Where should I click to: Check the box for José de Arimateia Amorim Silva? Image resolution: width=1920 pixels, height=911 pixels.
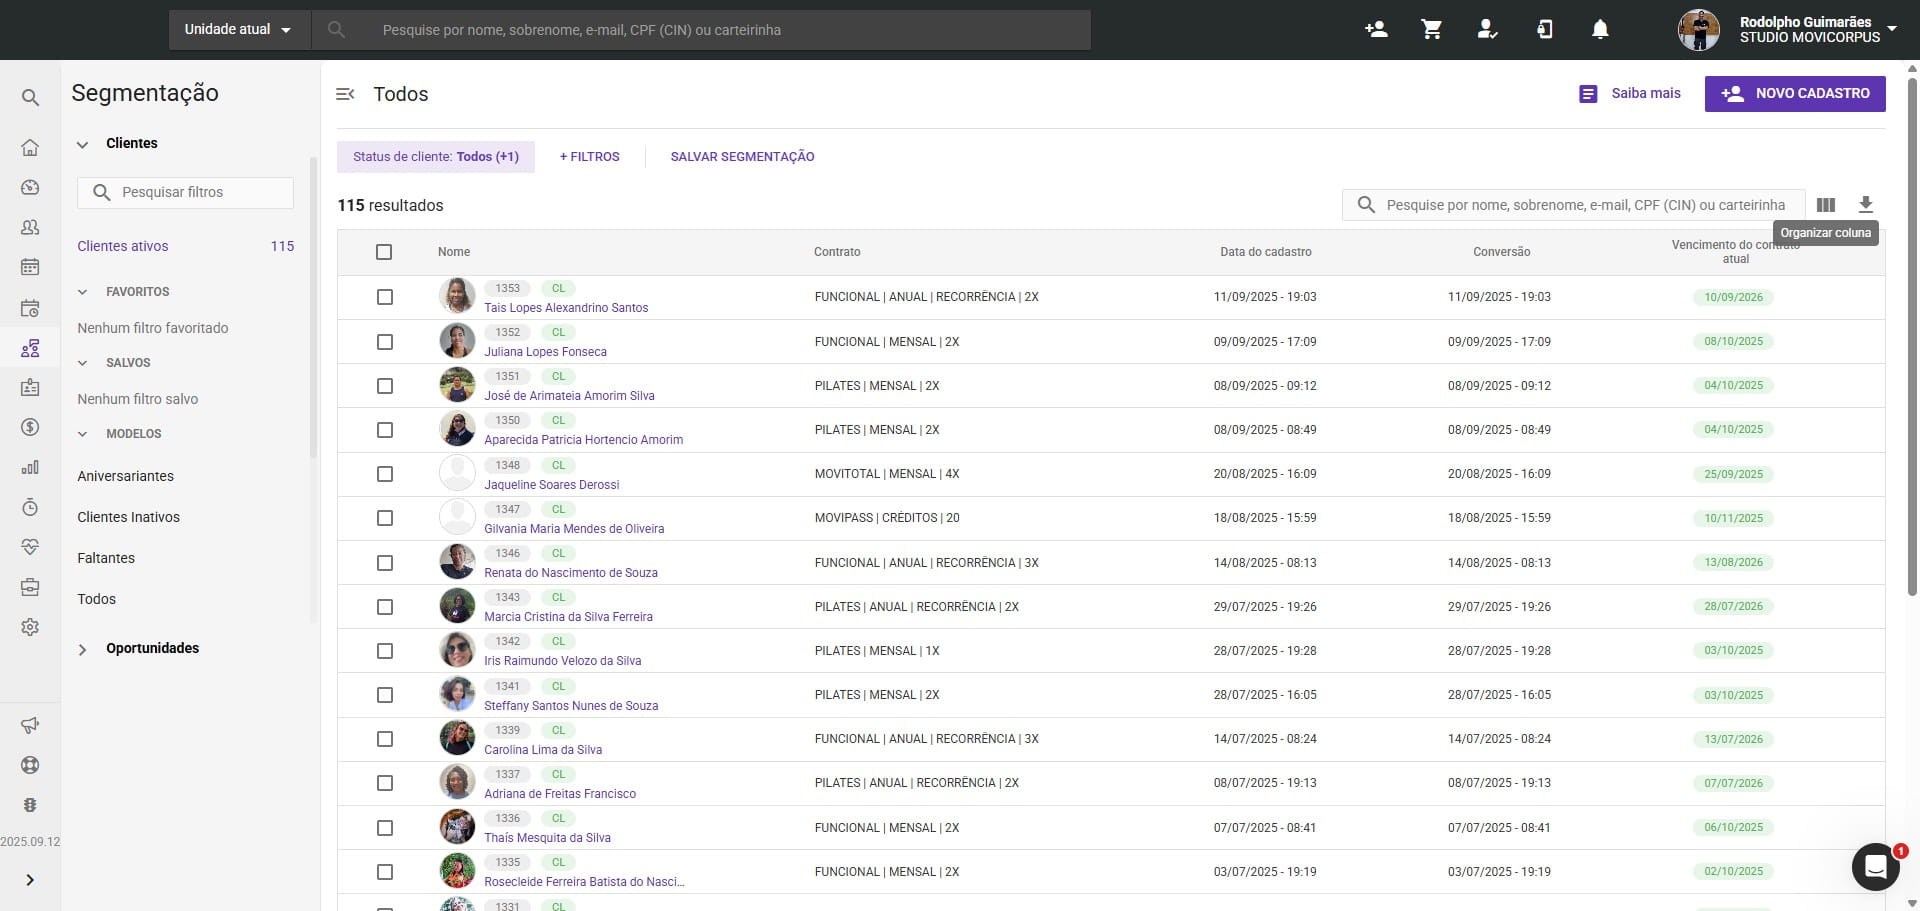(x=385, y=386)
